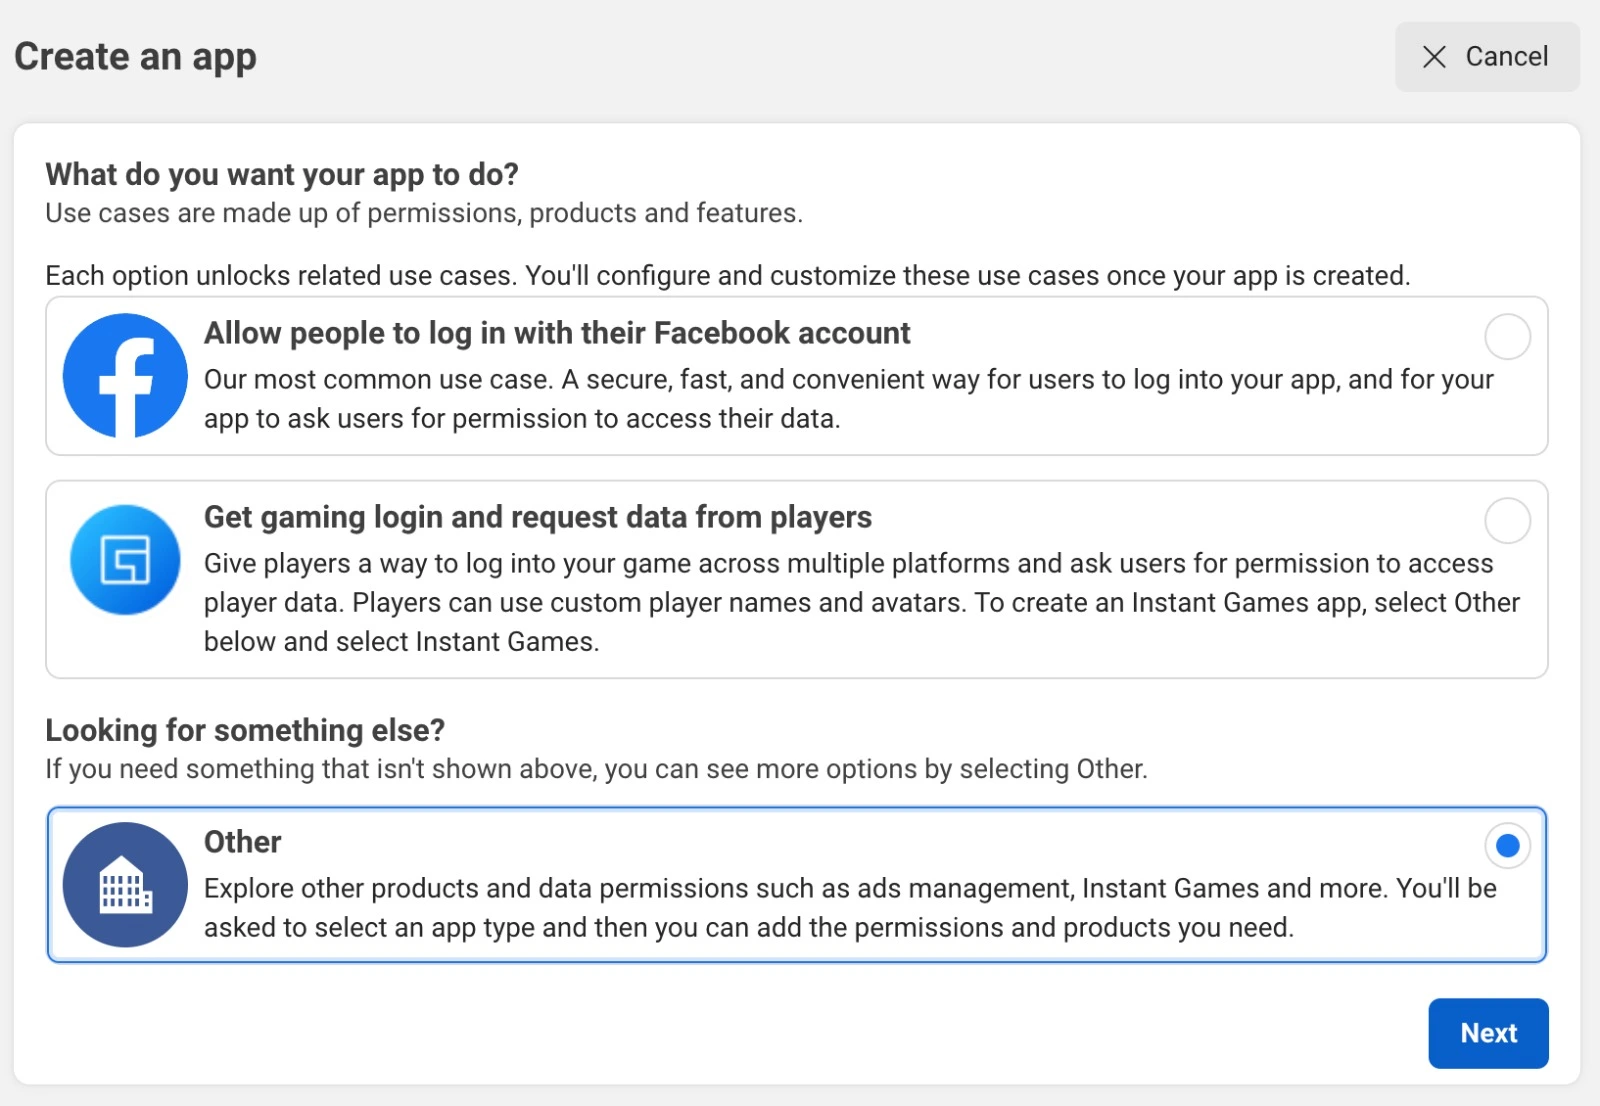Select the gaming login radio button
The image size is (1600, 1106).
pyautogui.click(x=1507, y=520)
